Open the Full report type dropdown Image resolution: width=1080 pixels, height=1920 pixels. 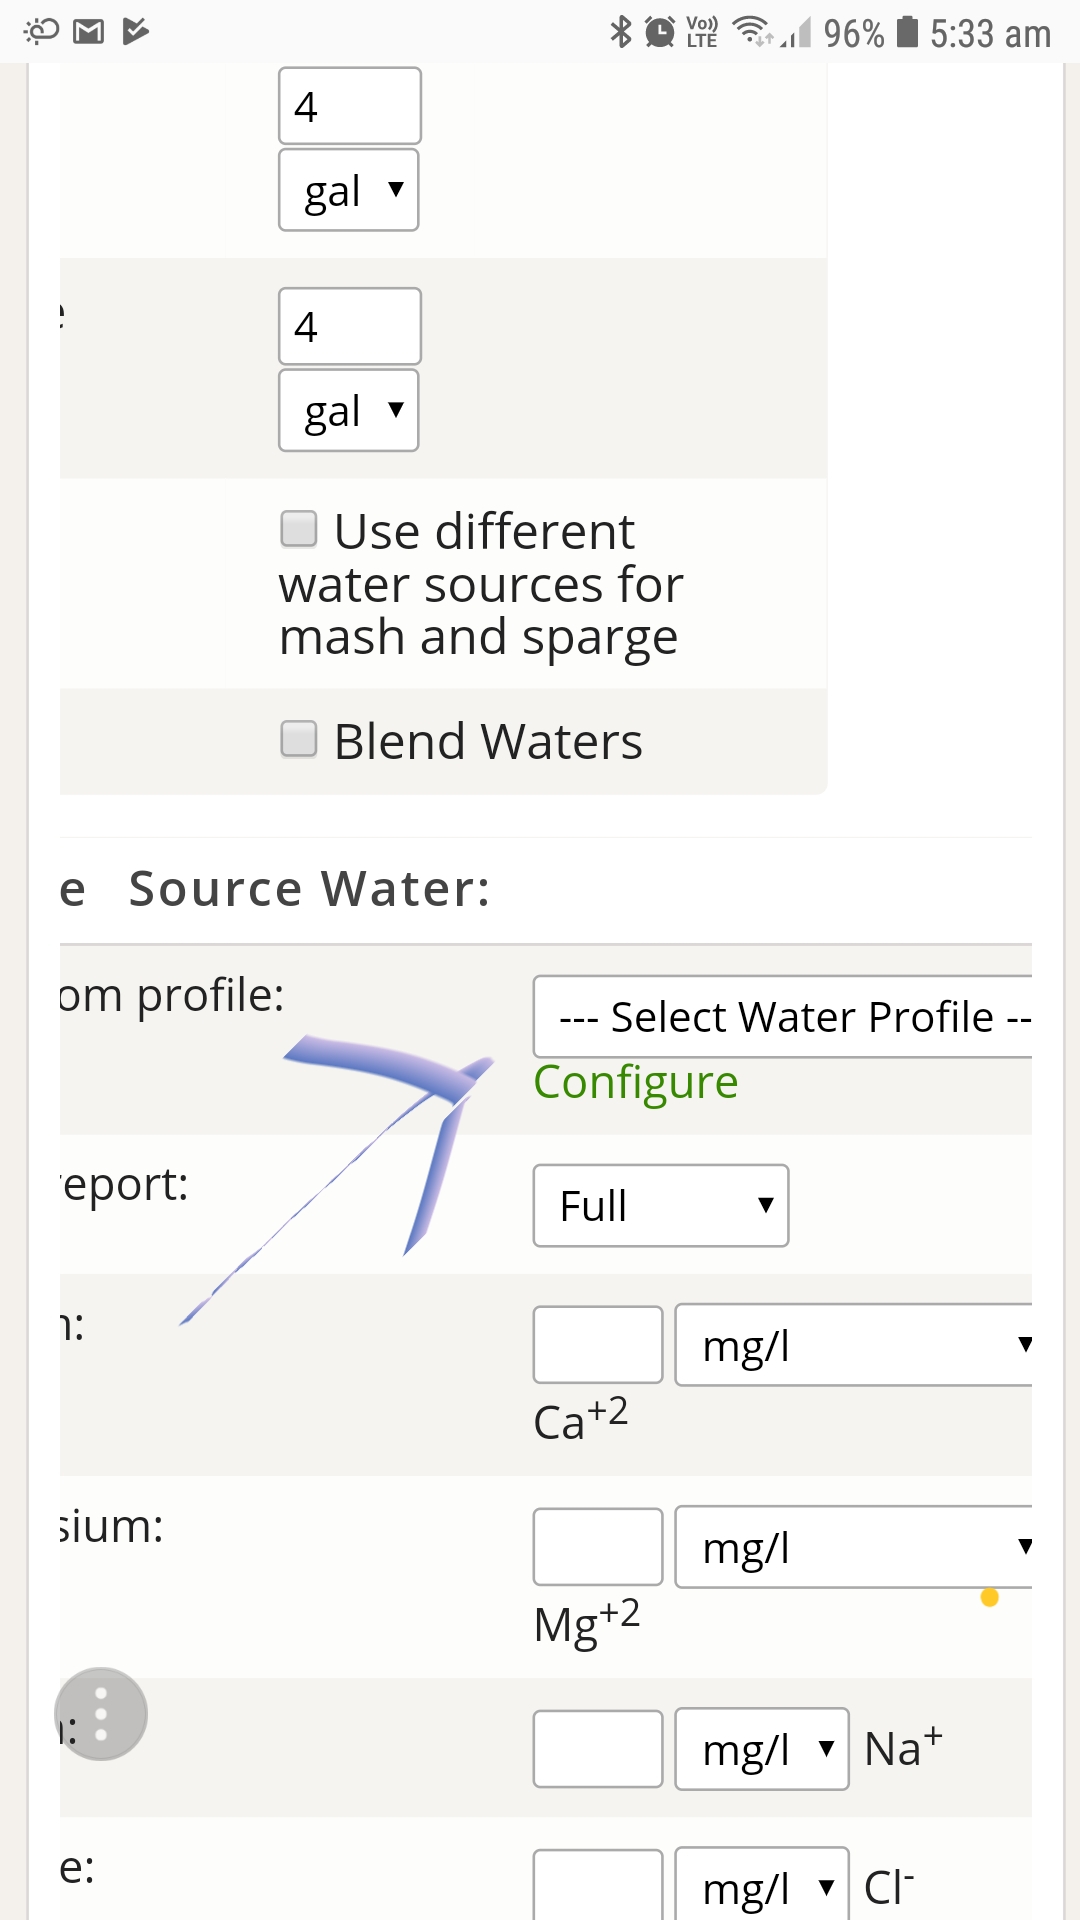[x=661, y=1206]
